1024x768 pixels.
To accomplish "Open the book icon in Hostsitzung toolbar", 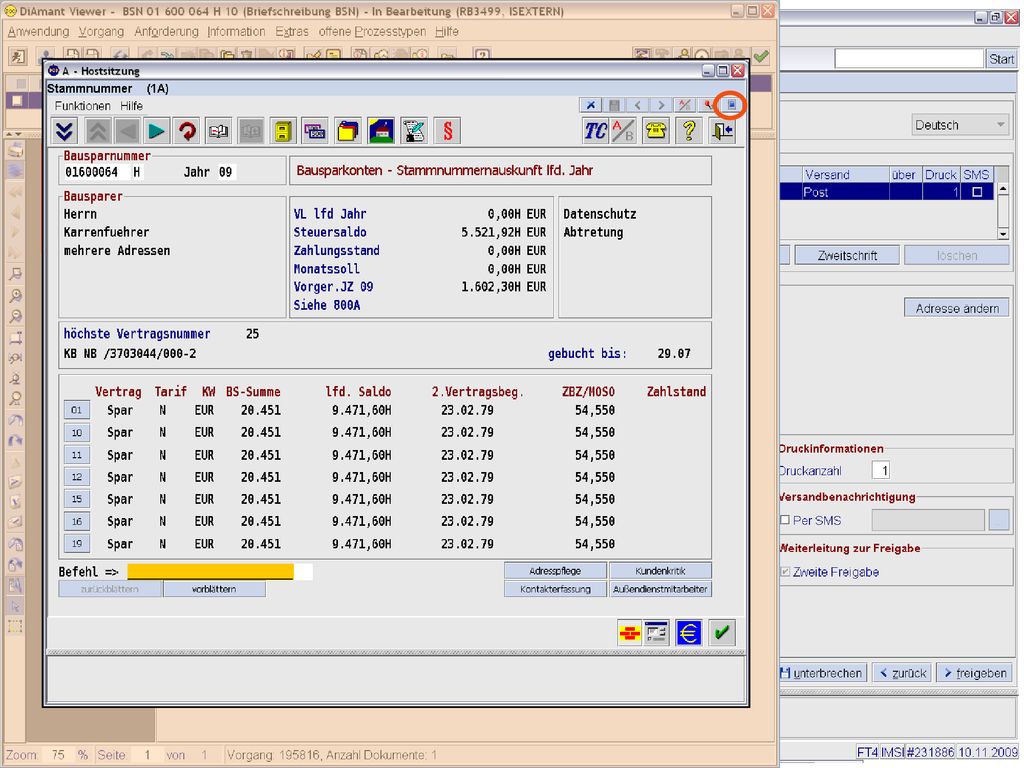I will click(x=219, y=131).
